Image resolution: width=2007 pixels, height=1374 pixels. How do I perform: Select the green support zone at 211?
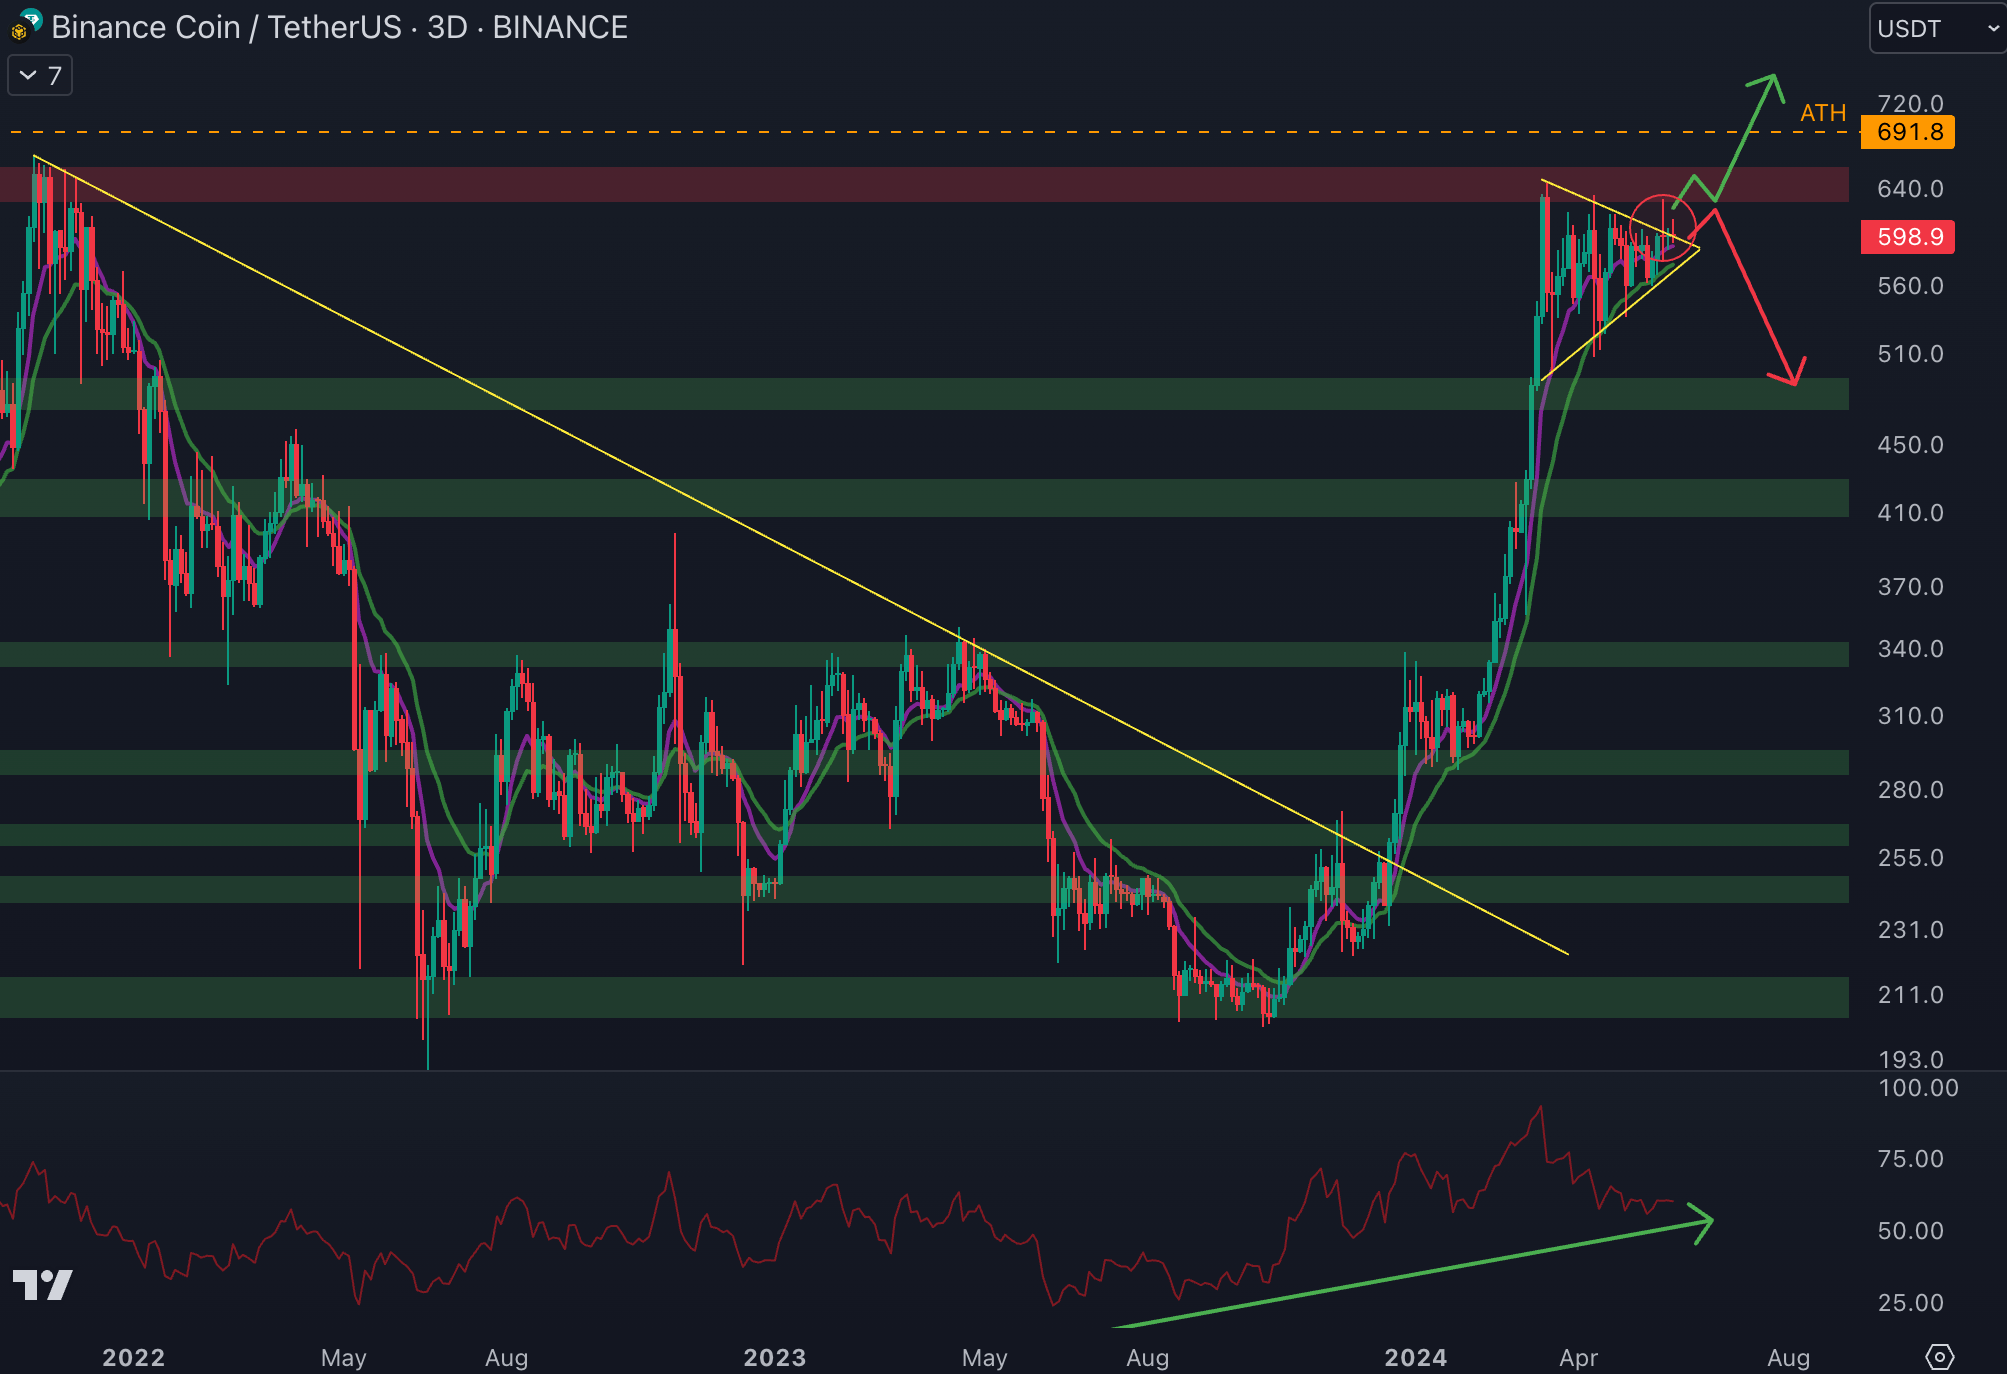point(800,997)
